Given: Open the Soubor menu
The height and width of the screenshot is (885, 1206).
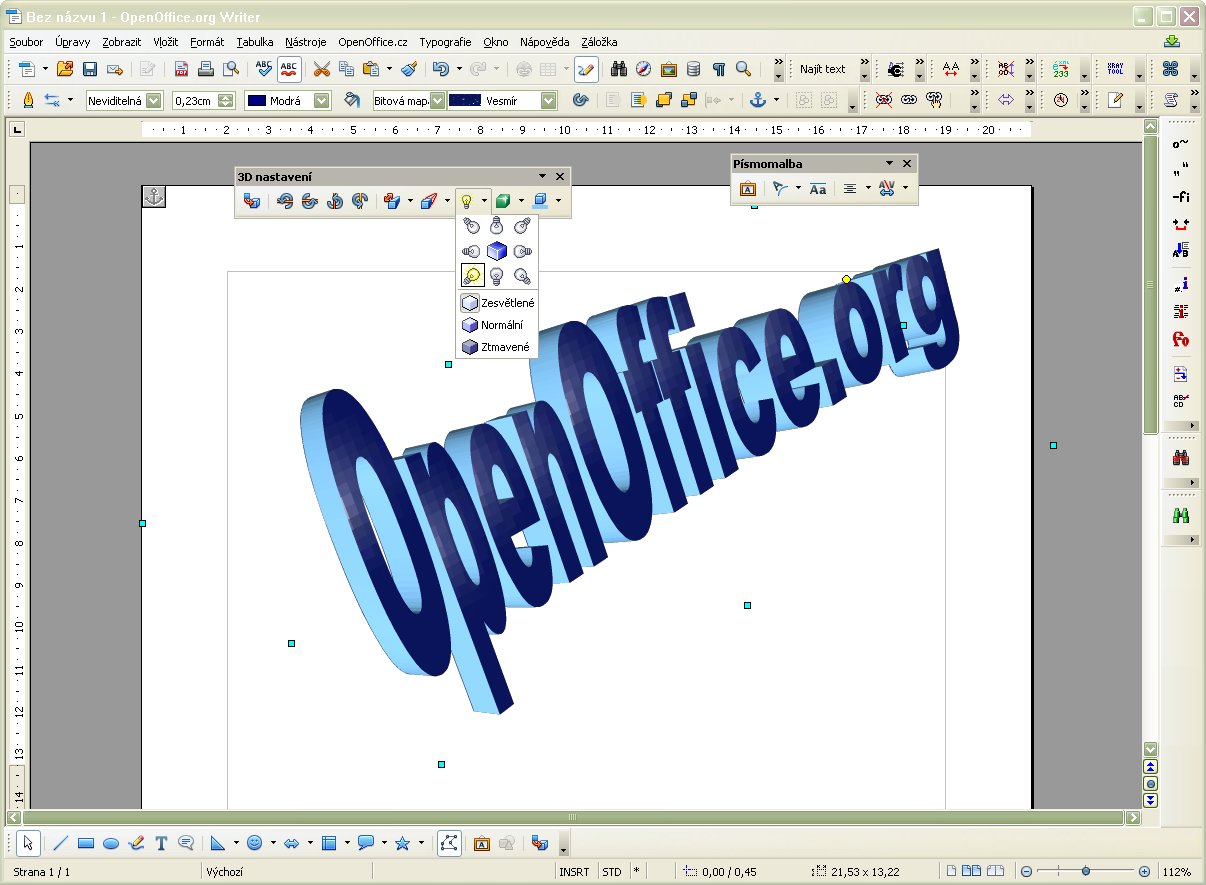Looking at the screenshot, I should [x=27, y=42].
